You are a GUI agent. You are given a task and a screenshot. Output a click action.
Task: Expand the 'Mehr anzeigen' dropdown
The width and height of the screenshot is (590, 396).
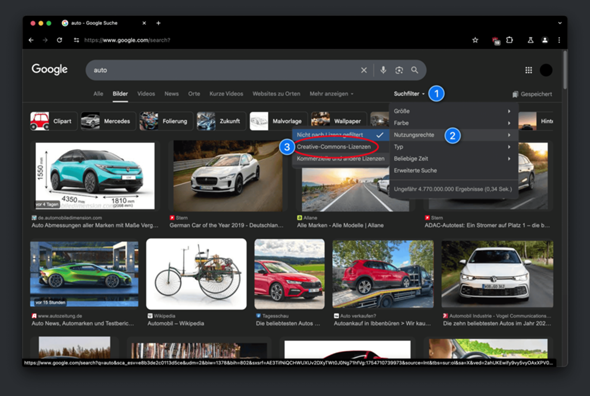click(x=331, y=94)
